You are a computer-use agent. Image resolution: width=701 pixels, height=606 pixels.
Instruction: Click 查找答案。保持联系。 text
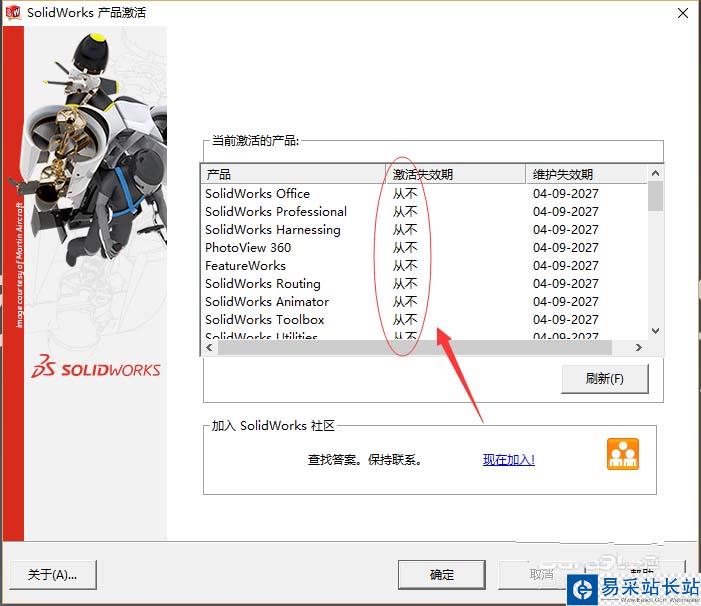(365, 459)
